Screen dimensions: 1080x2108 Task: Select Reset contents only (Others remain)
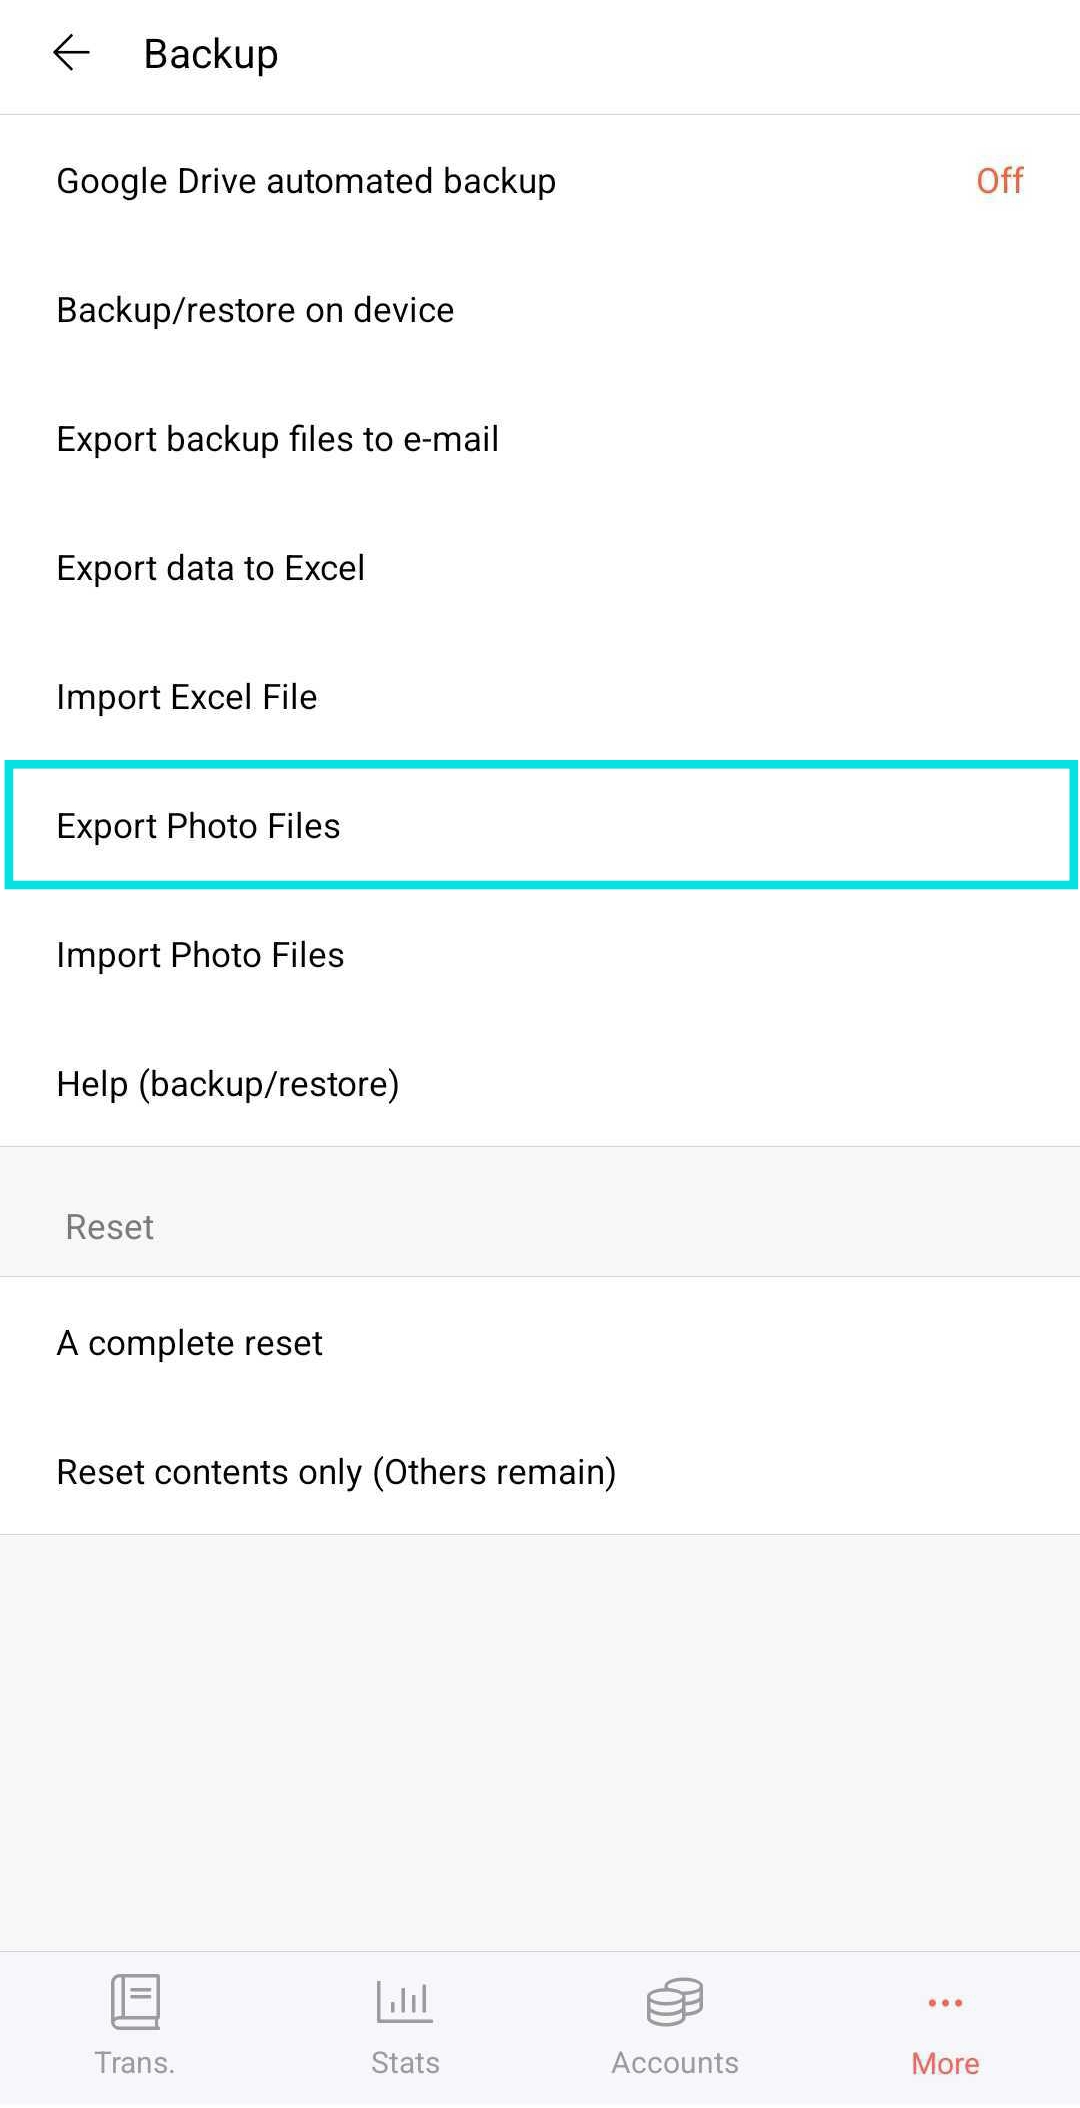[x=540, y=1472]
